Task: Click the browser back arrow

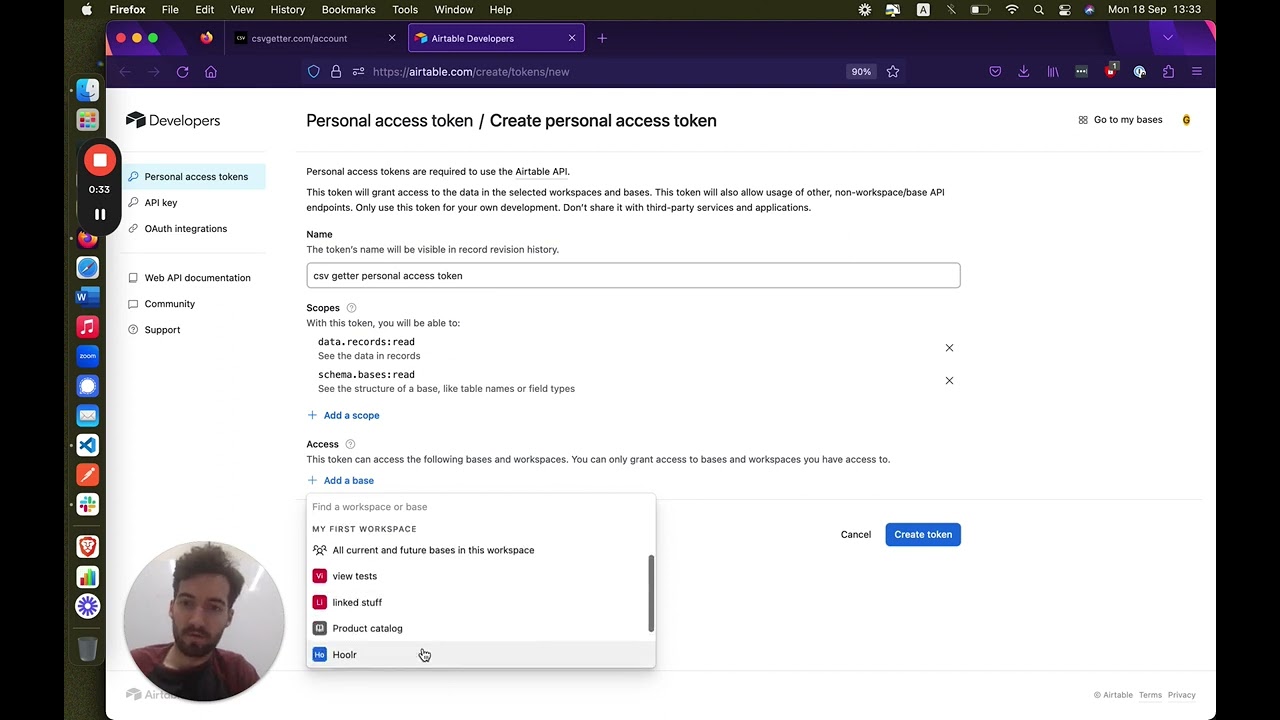Action: tap(125, 72)
